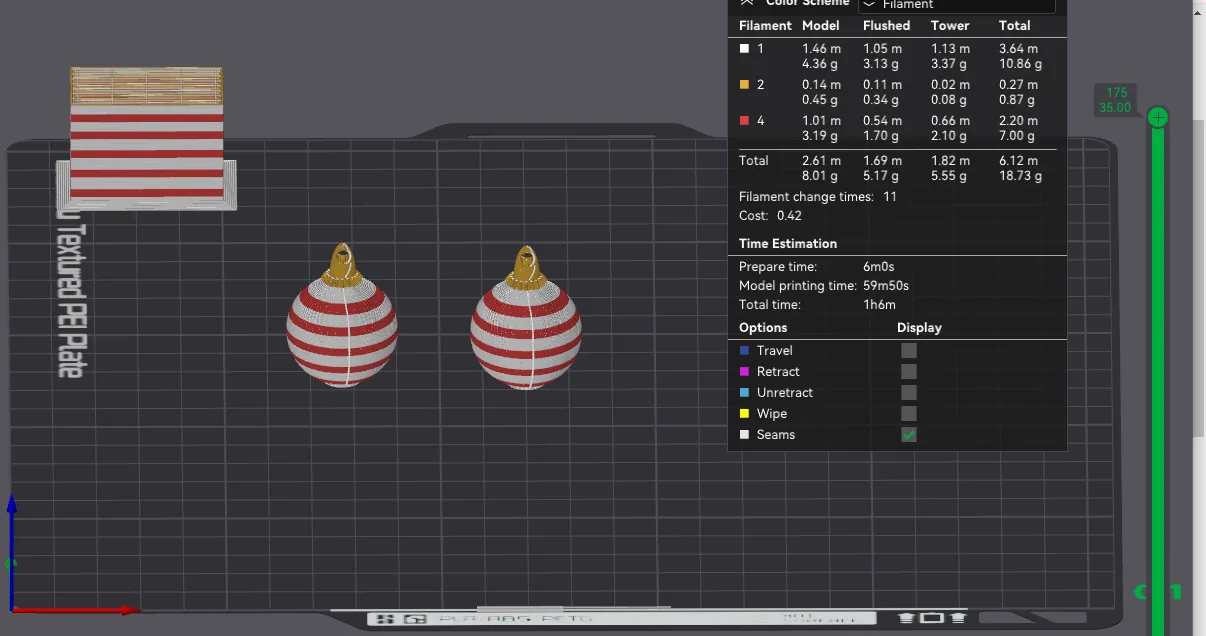Click the white filament 1 color swatch
This screenshot has height=636, width=1206.
point(744,48)
